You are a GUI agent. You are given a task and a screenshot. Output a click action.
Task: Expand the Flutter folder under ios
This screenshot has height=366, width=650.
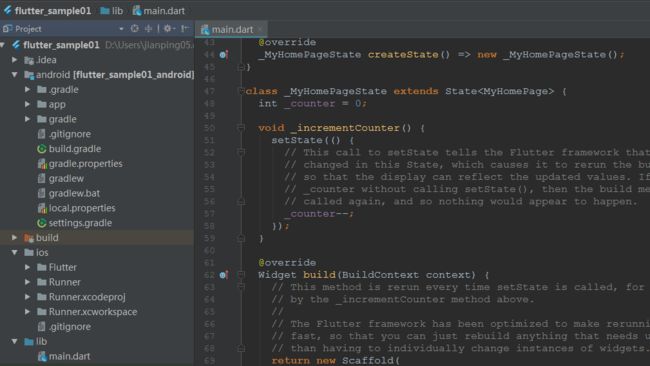[x=27, y=267]
